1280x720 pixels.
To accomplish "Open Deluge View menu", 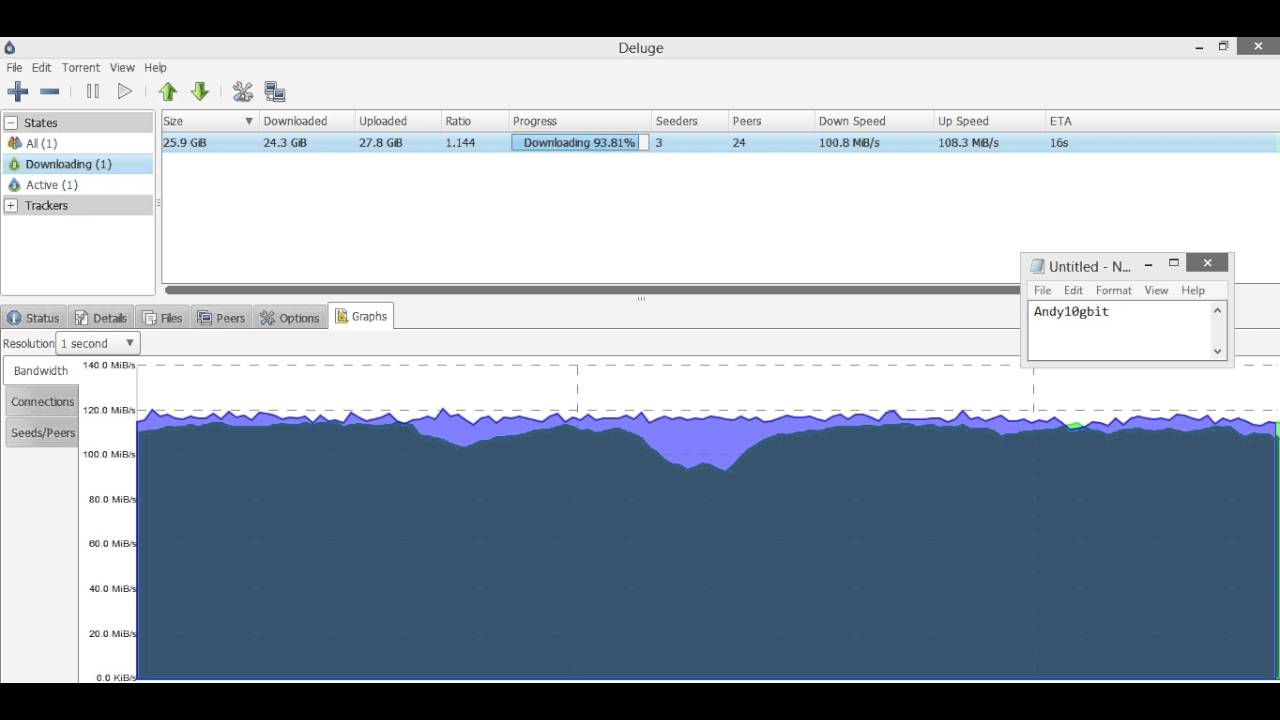I will point(122,68).
